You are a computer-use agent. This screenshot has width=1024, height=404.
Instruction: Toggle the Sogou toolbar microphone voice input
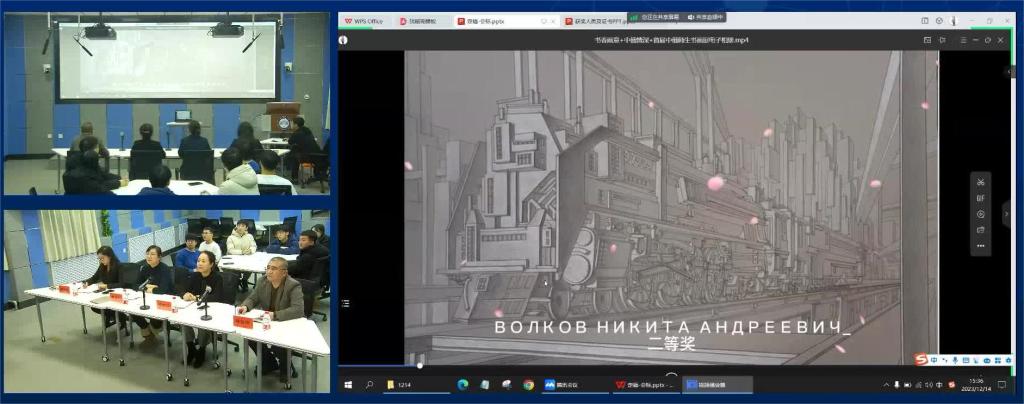click(x=955, y=360)
